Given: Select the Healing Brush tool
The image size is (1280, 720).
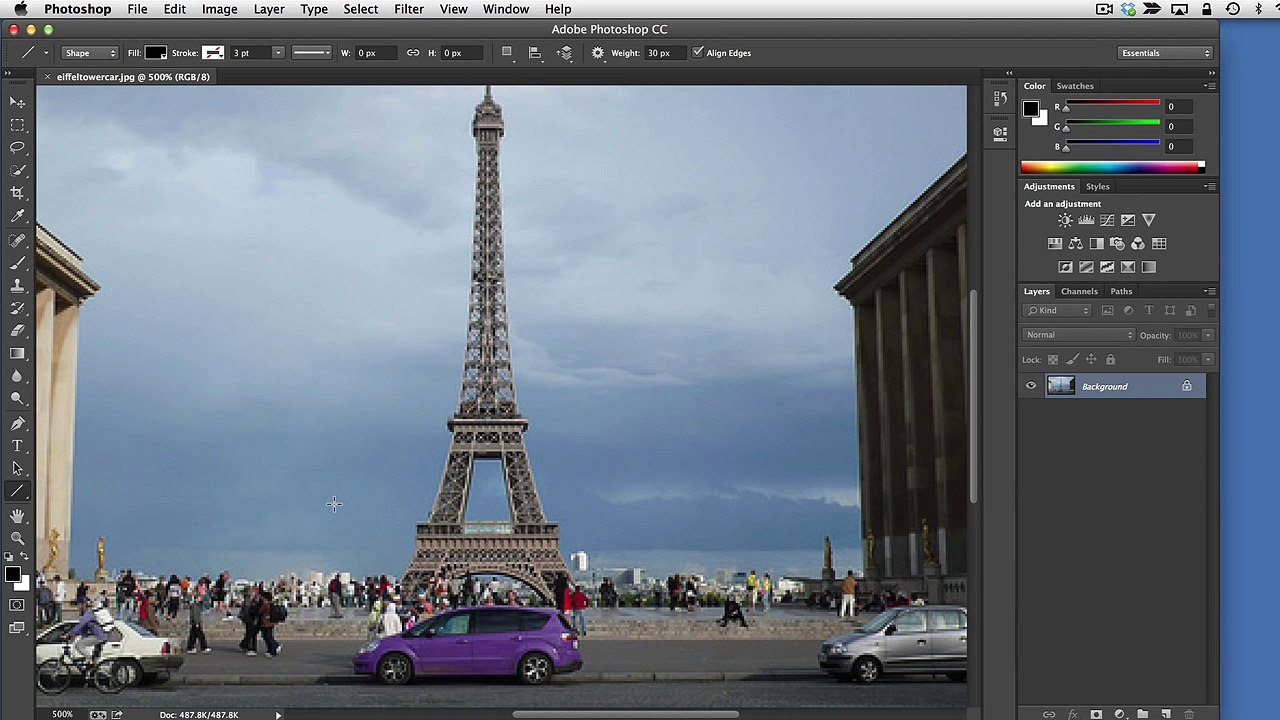Looking at the screenshot, I should pos(17,241).
